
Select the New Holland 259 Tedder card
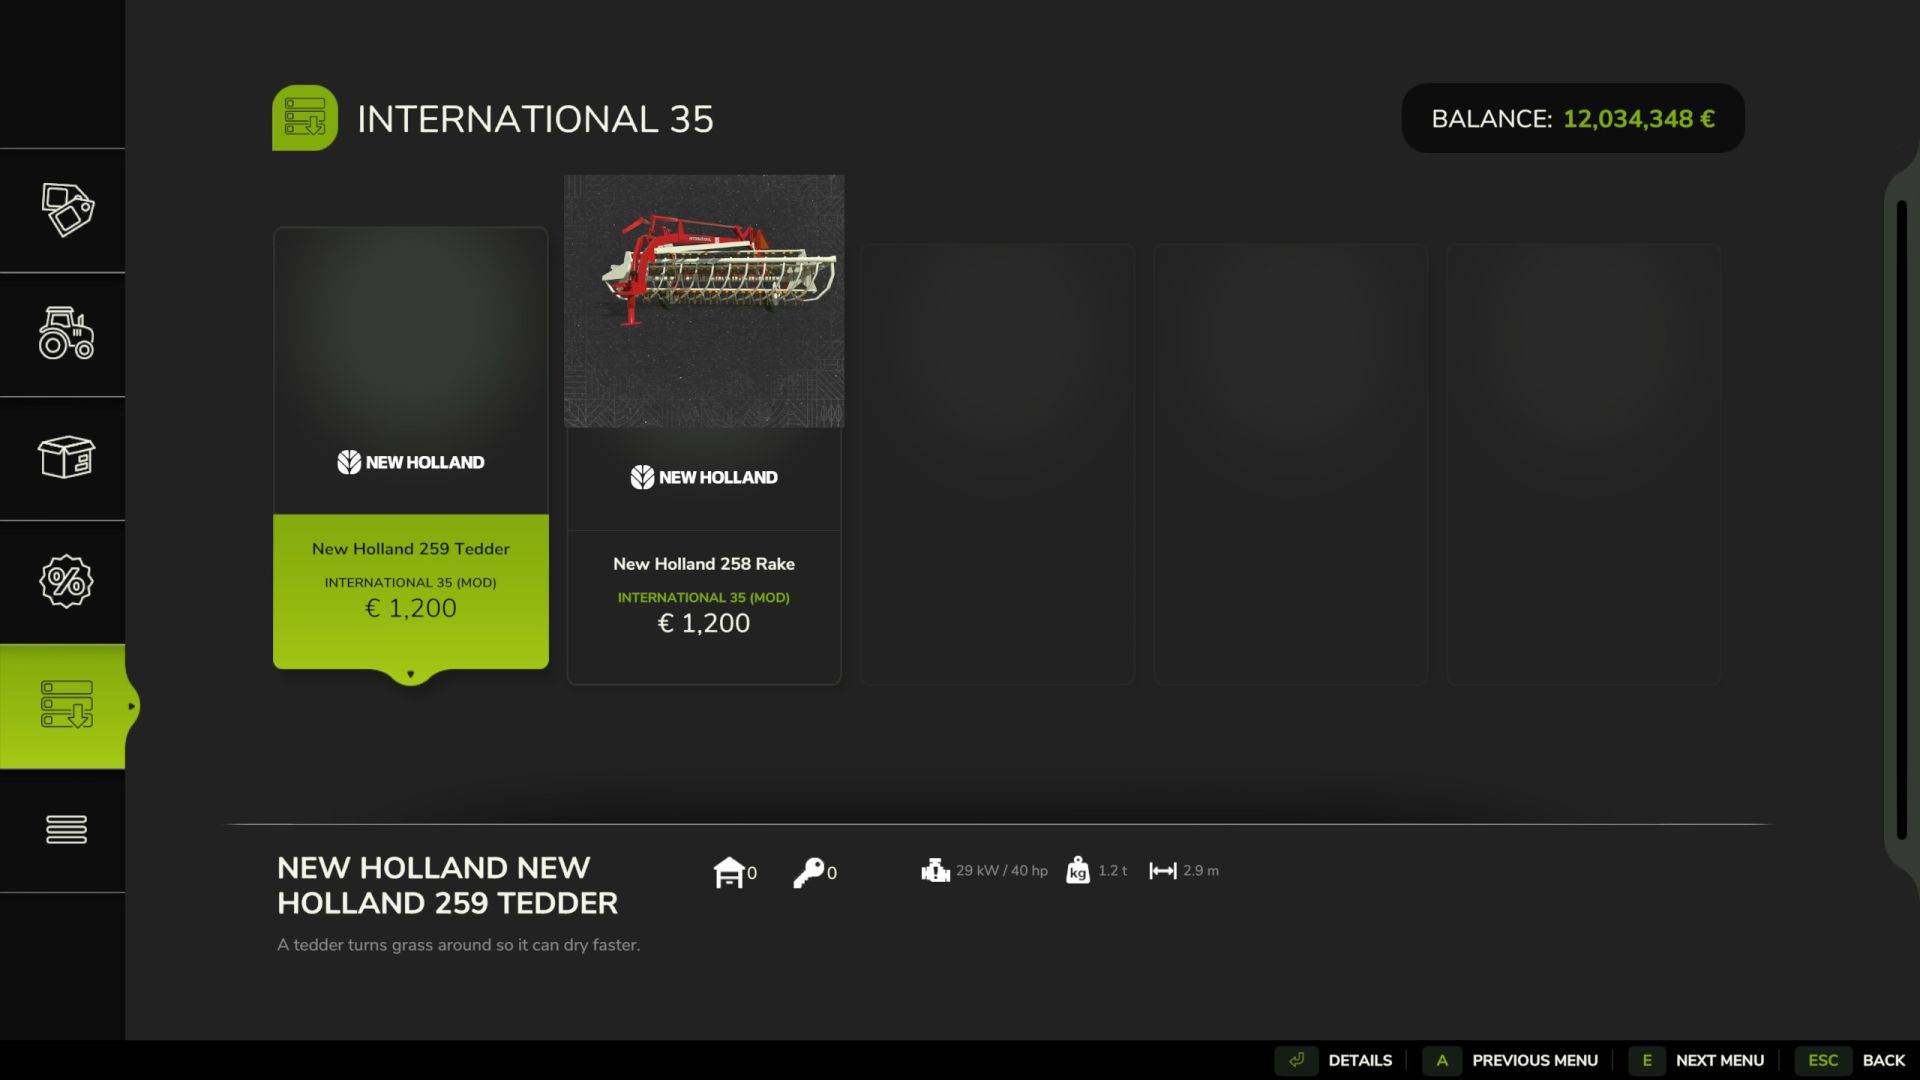[x=410, y=450]
